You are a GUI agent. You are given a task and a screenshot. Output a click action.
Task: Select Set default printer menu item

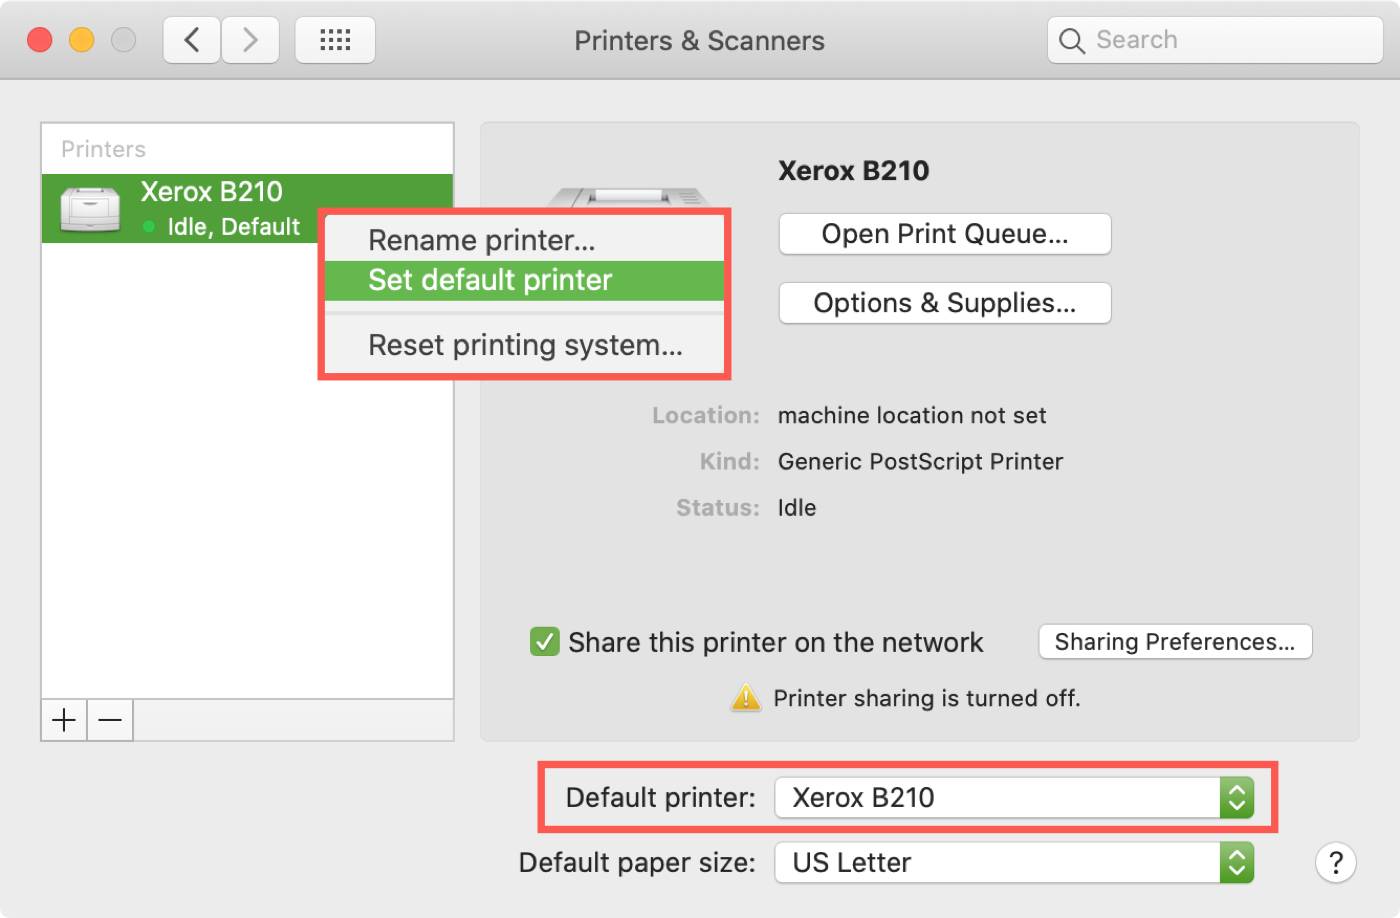tap(490, 280)
